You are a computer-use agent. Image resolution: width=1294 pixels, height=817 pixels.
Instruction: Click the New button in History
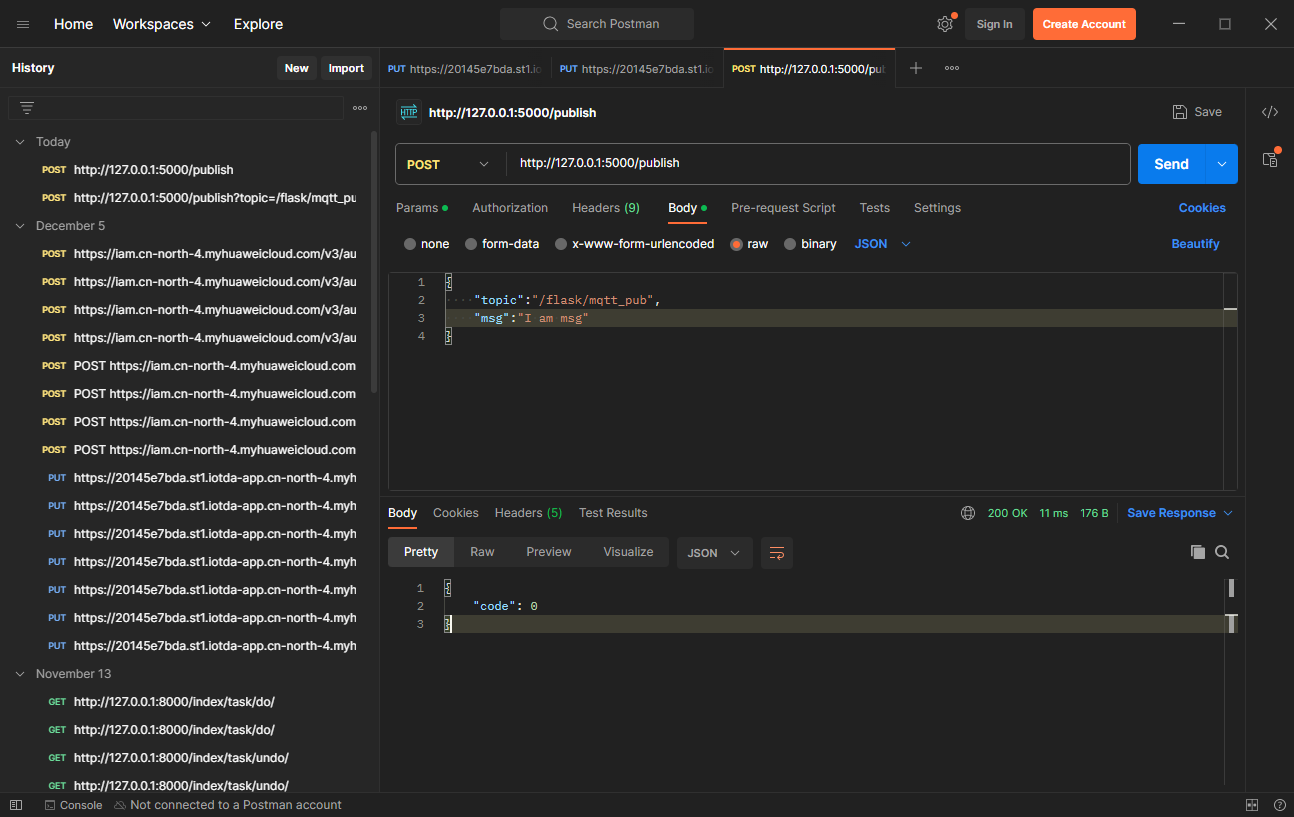[297, 68]
